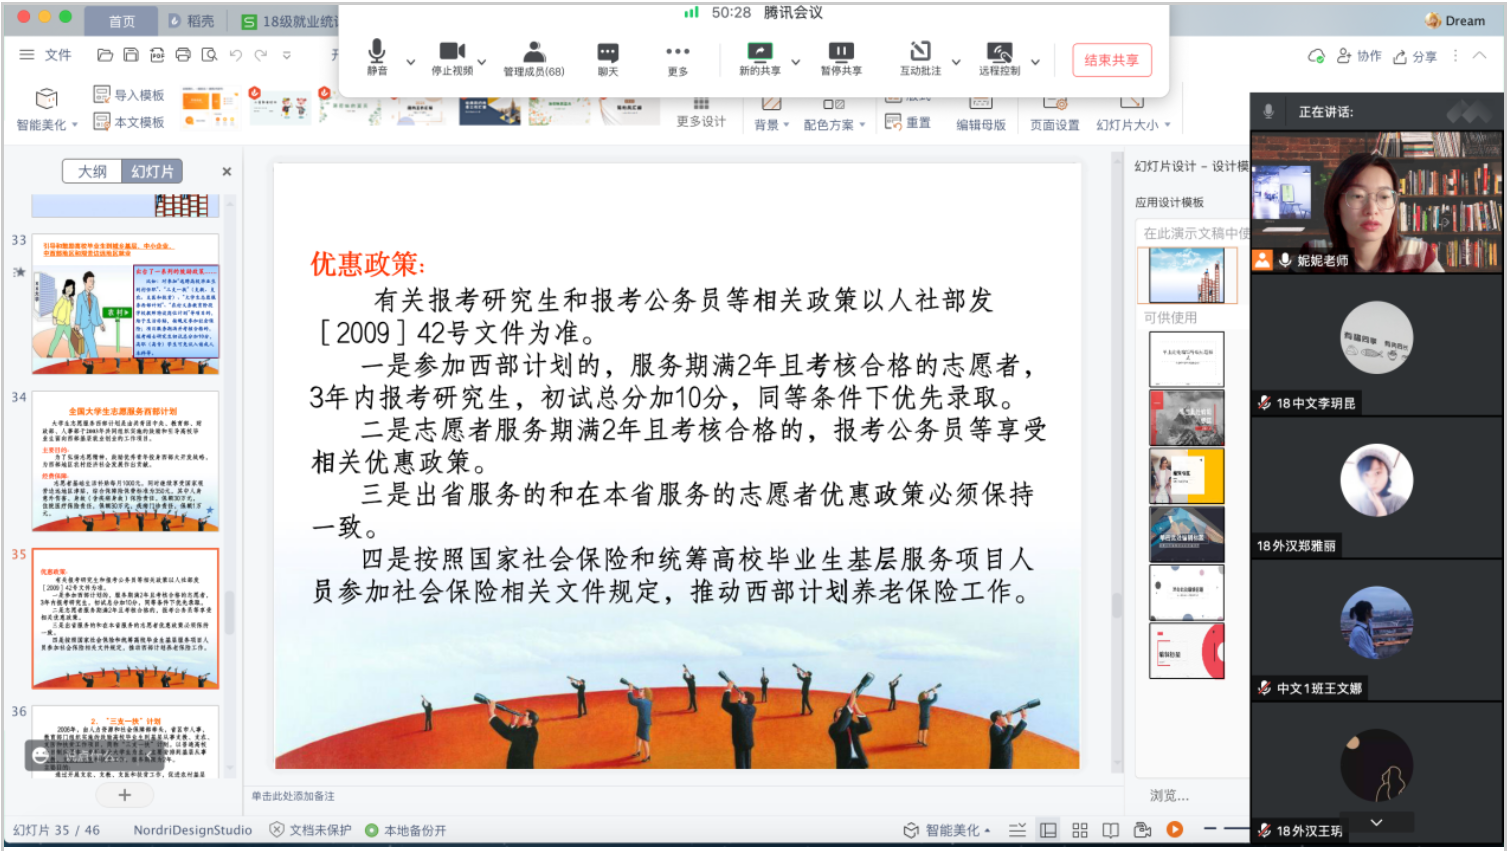Pause sharing (暂停共享)
The width and height of the screenshot is (1508, 851).
(x=841, y=58)
